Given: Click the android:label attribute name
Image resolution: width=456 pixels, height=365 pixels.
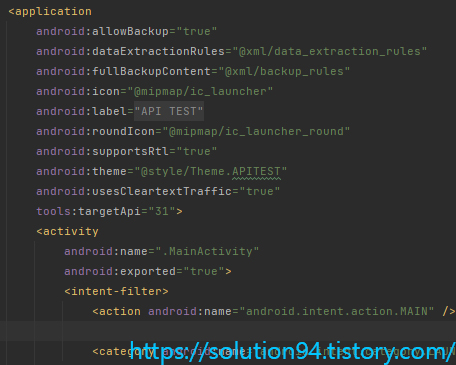Looking at the screenshot, I should pyautogui.click(x=81, y=111).
